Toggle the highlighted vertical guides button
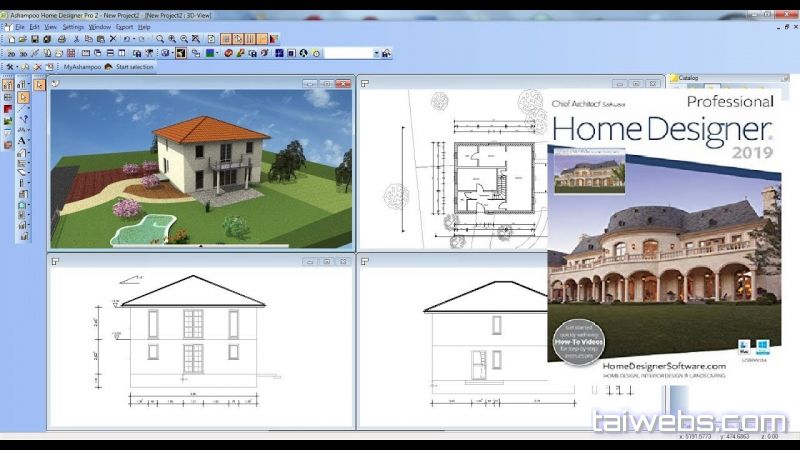Viewport: 800px width, 450px height. [250, 39]
